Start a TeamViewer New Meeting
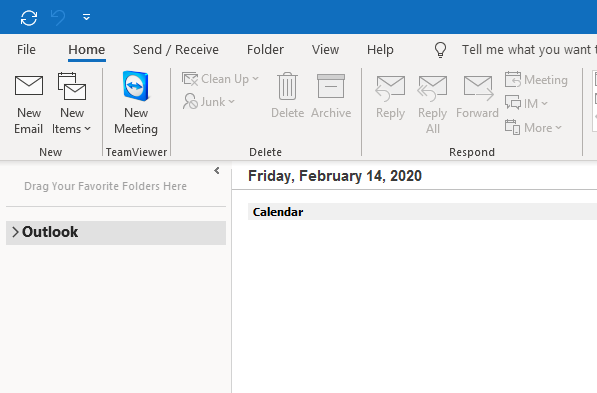The width and height of the screenshot is (597, 393). tap(136, 103)
